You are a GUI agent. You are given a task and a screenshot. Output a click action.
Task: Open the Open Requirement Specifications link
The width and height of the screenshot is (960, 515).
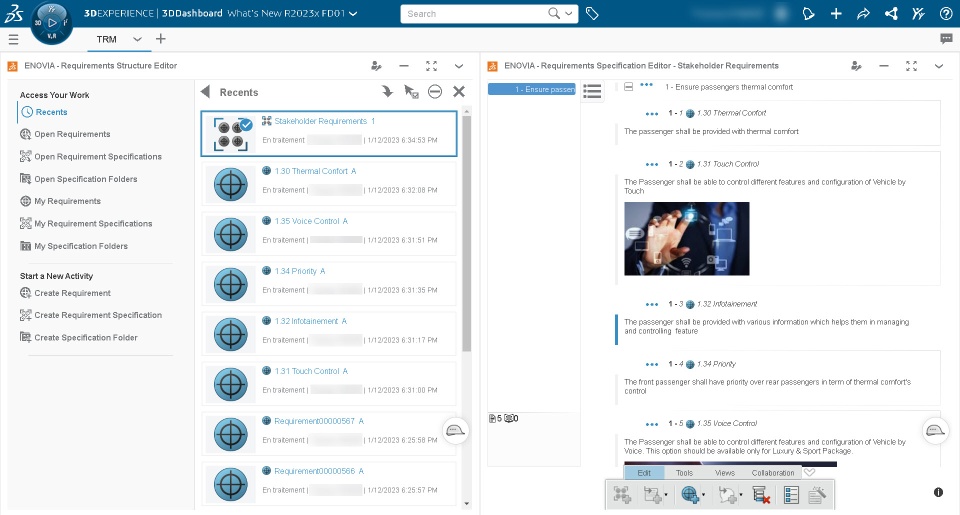[98, 157]
